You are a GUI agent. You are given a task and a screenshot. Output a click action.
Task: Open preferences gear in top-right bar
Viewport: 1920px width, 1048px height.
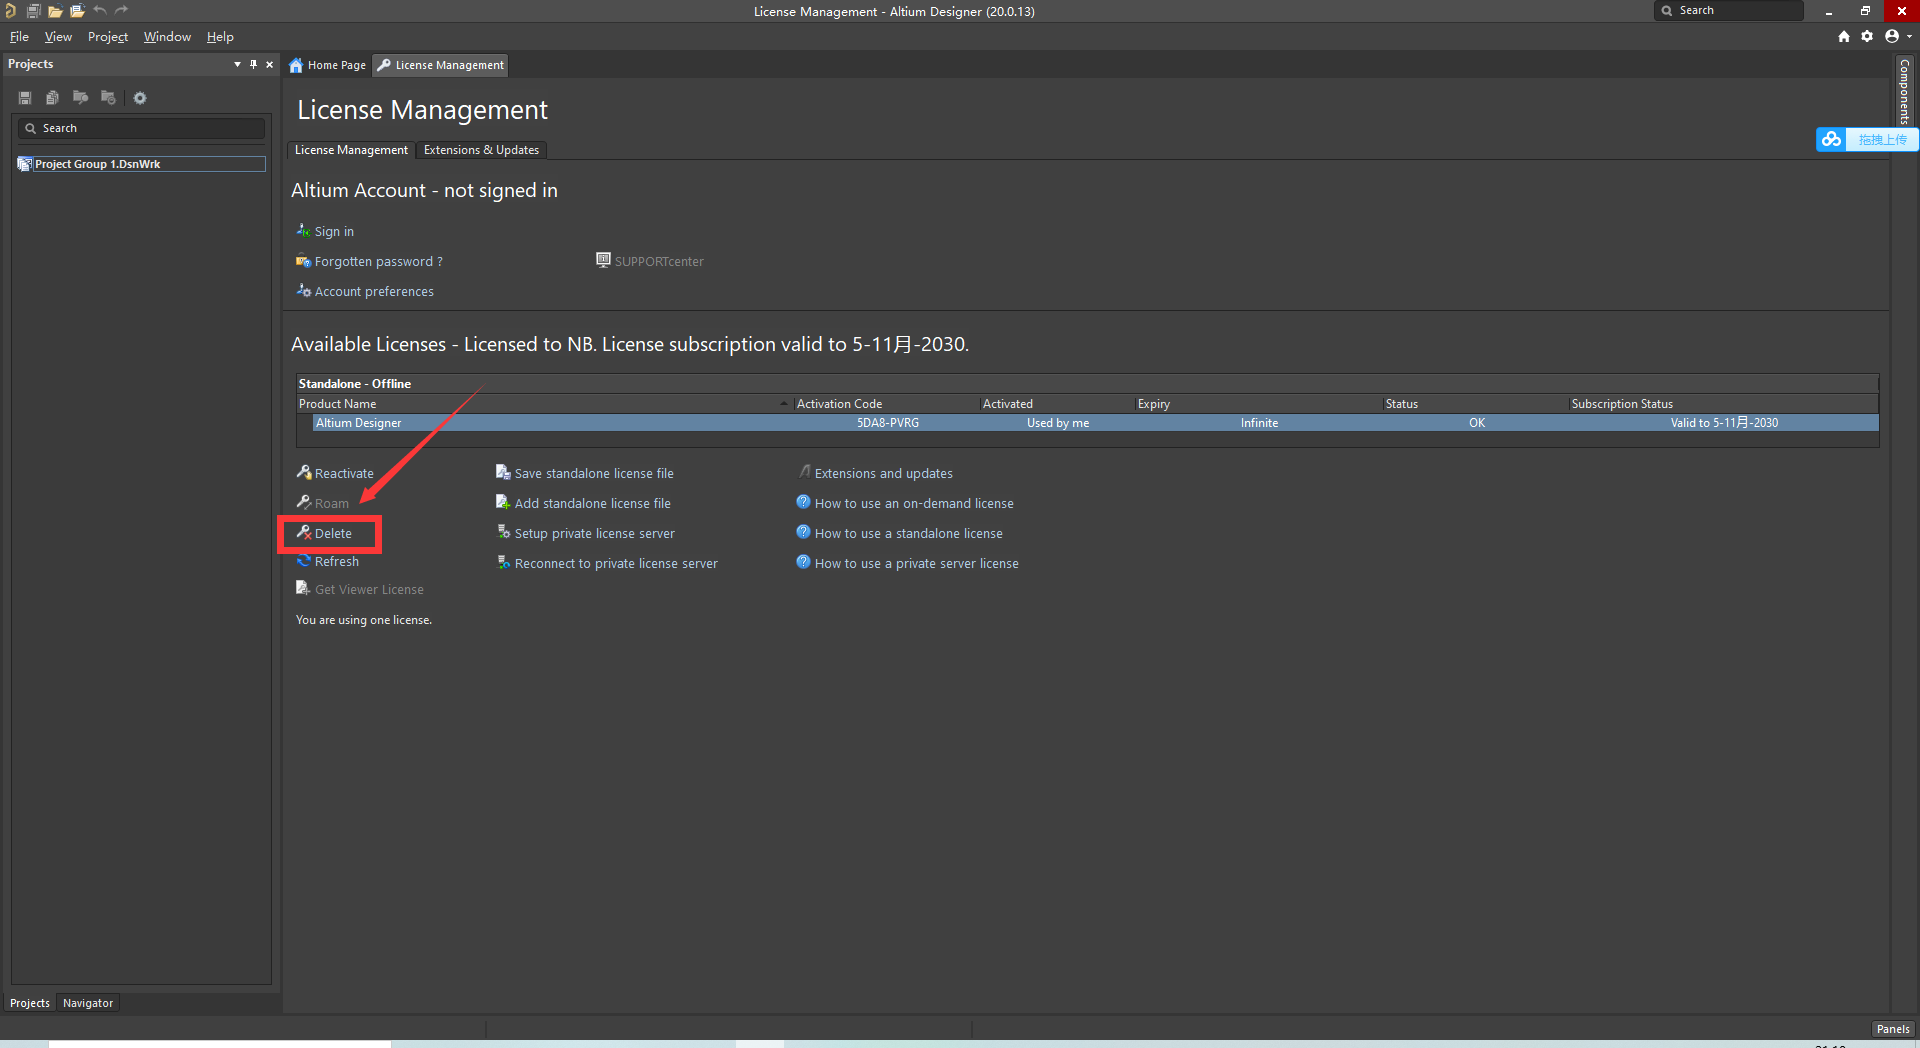tap(1867, 36)
